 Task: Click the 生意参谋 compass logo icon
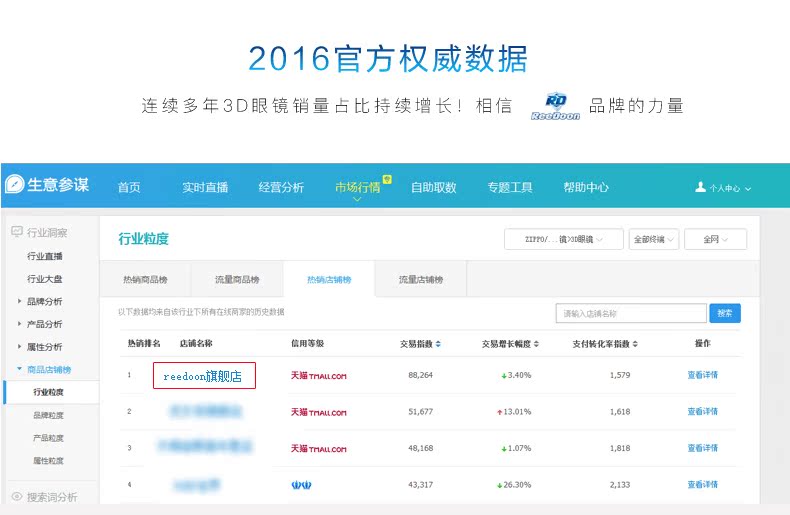15,184
